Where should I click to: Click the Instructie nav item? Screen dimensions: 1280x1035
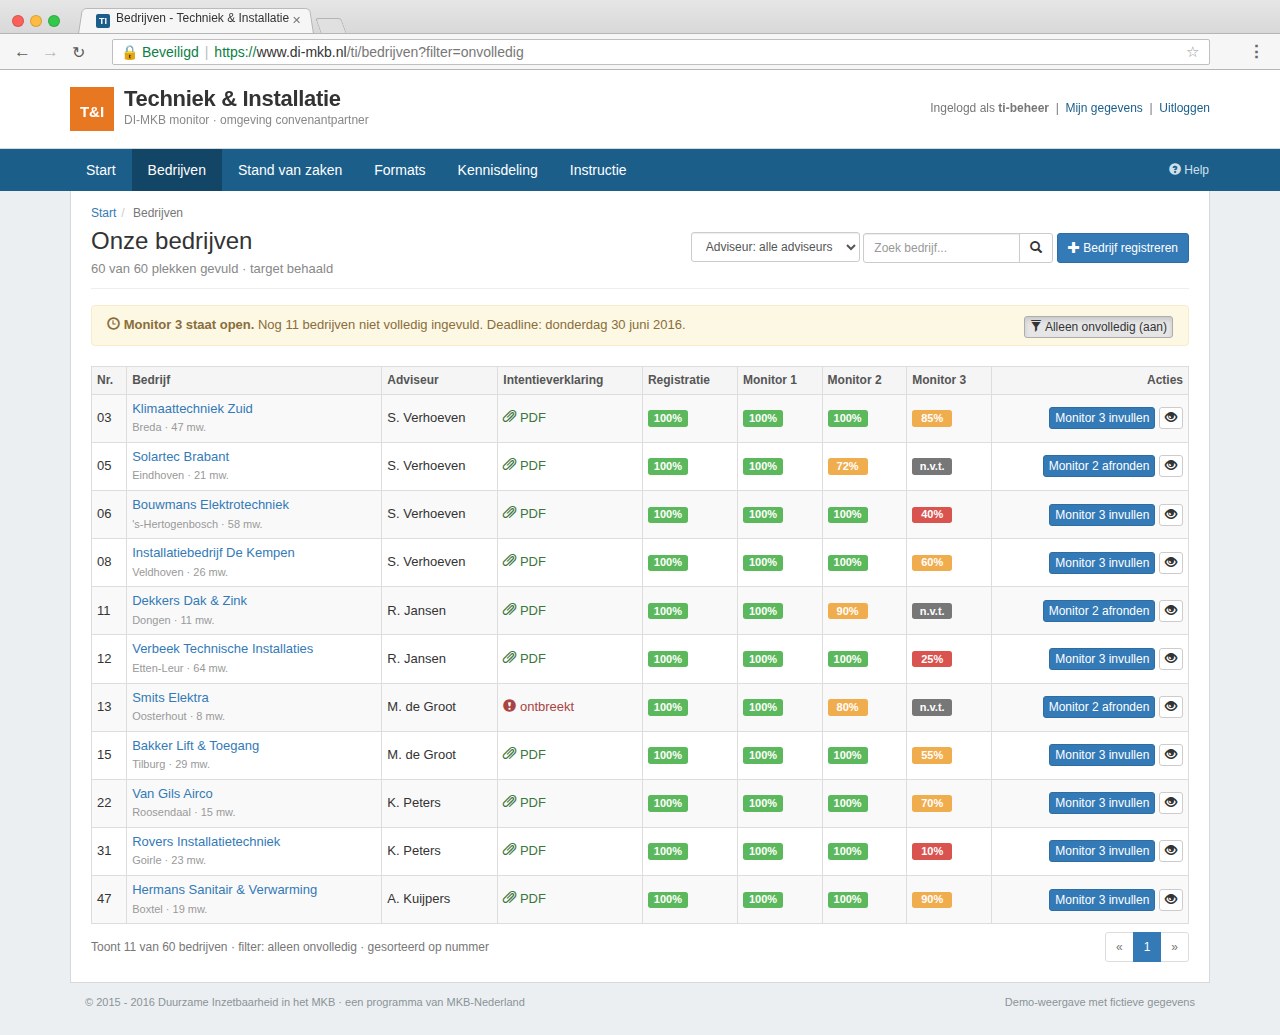click(x=598, y=170)
